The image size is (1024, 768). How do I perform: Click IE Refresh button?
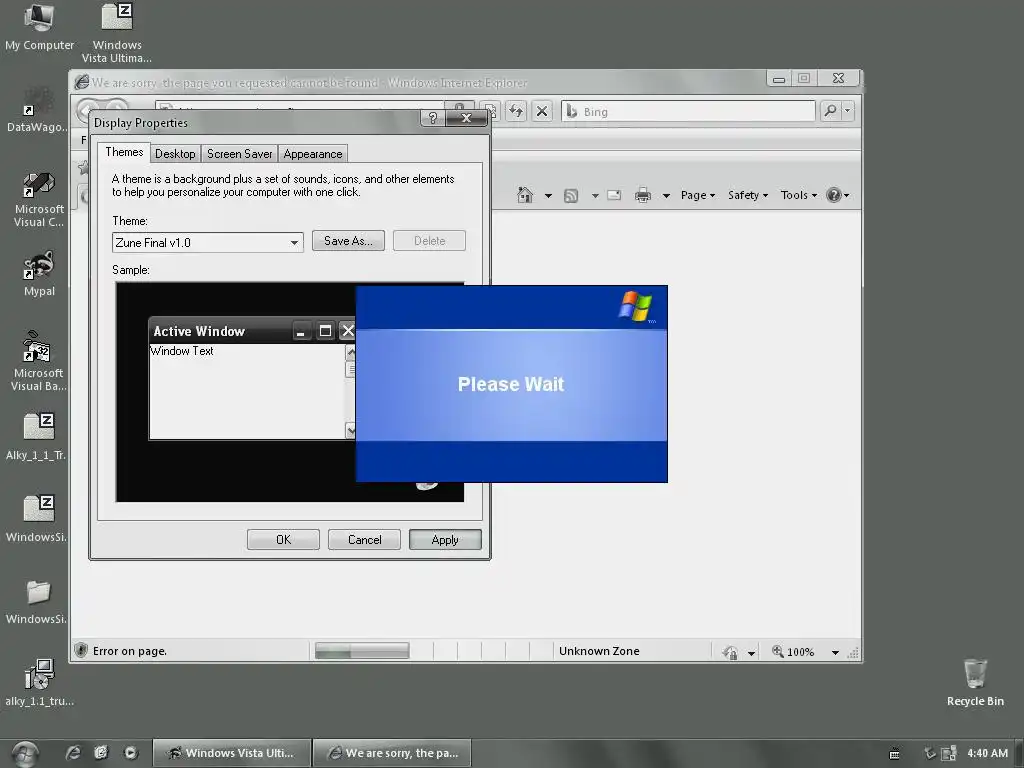(516, 111)
